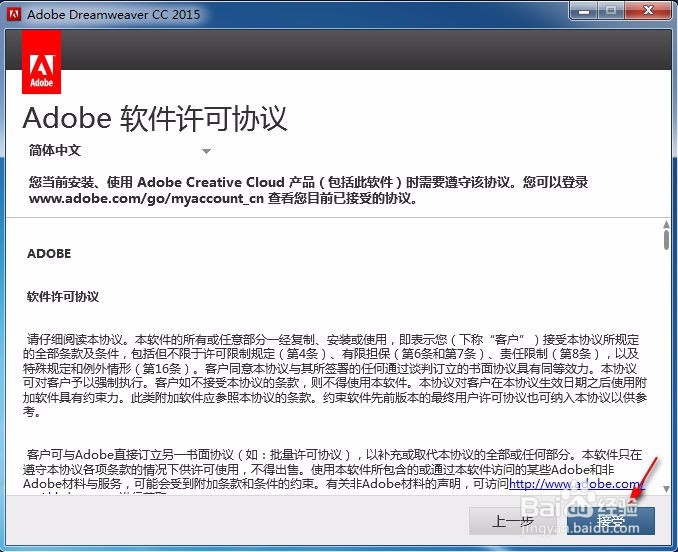Click the window title 'Adobe Dreamweaver CC 2015'
Screen dimensions: 678x552
(x=113, y=14)
